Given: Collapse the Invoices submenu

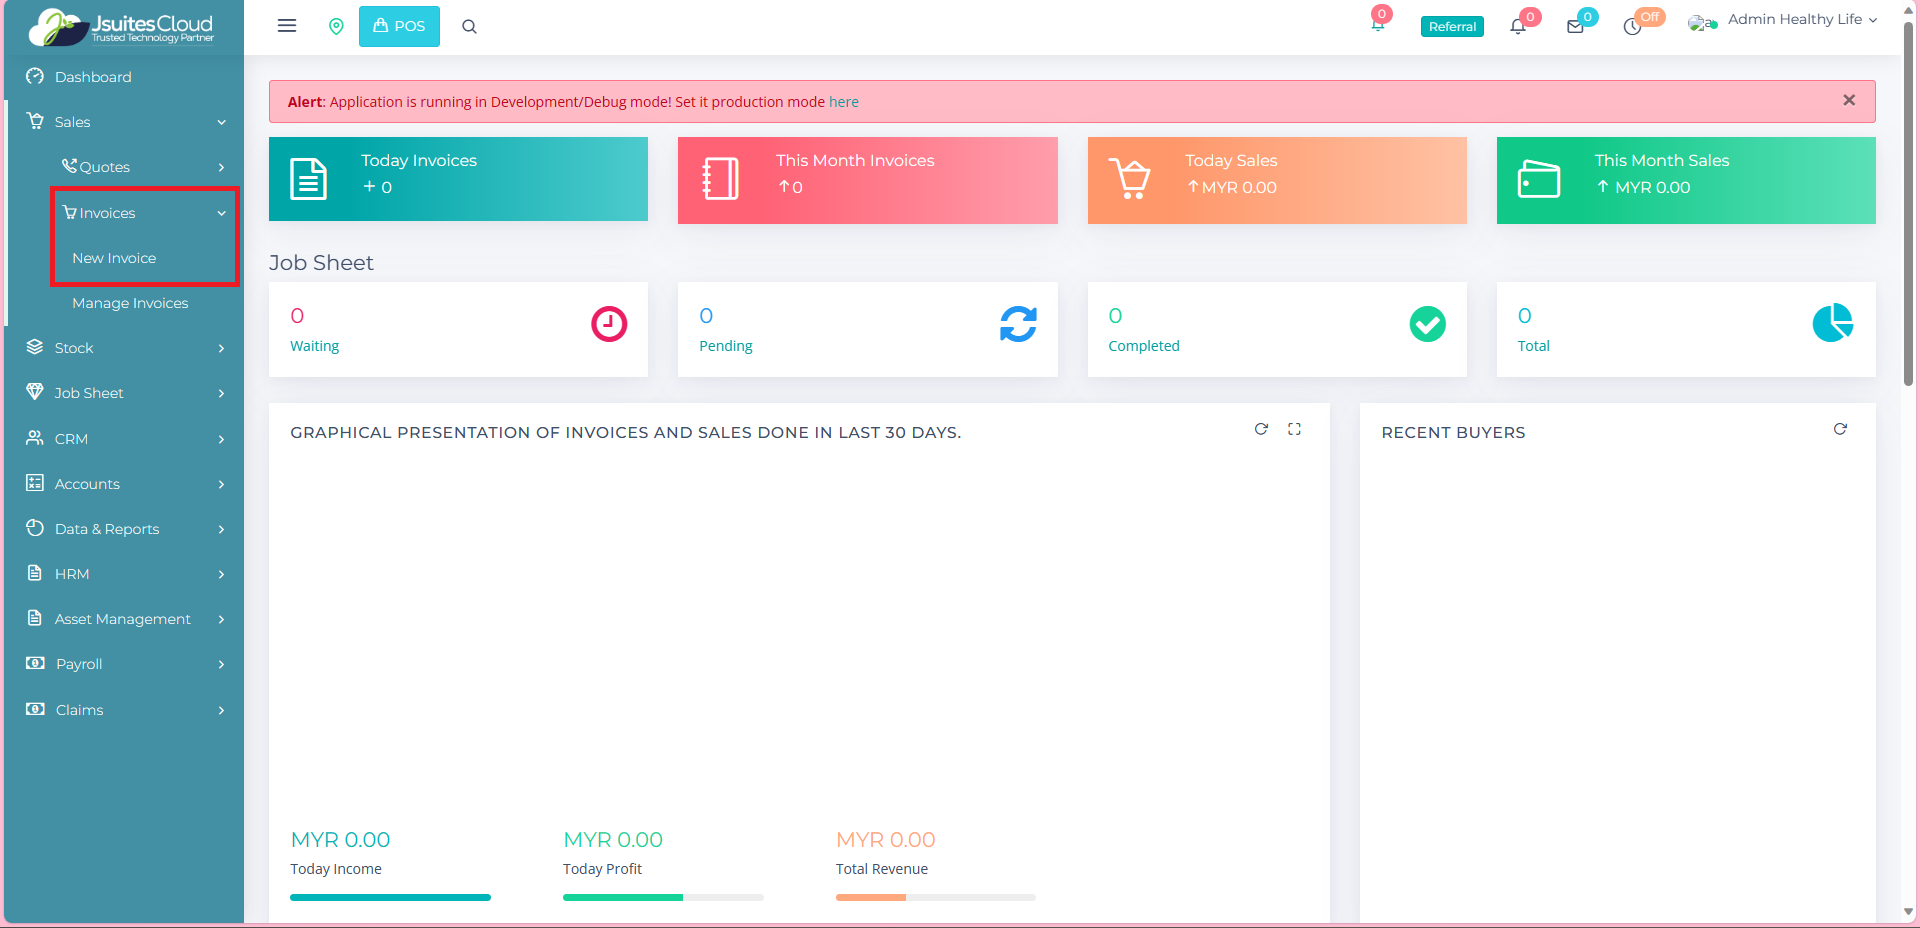Looking at the screenshot, I should 145,213.
